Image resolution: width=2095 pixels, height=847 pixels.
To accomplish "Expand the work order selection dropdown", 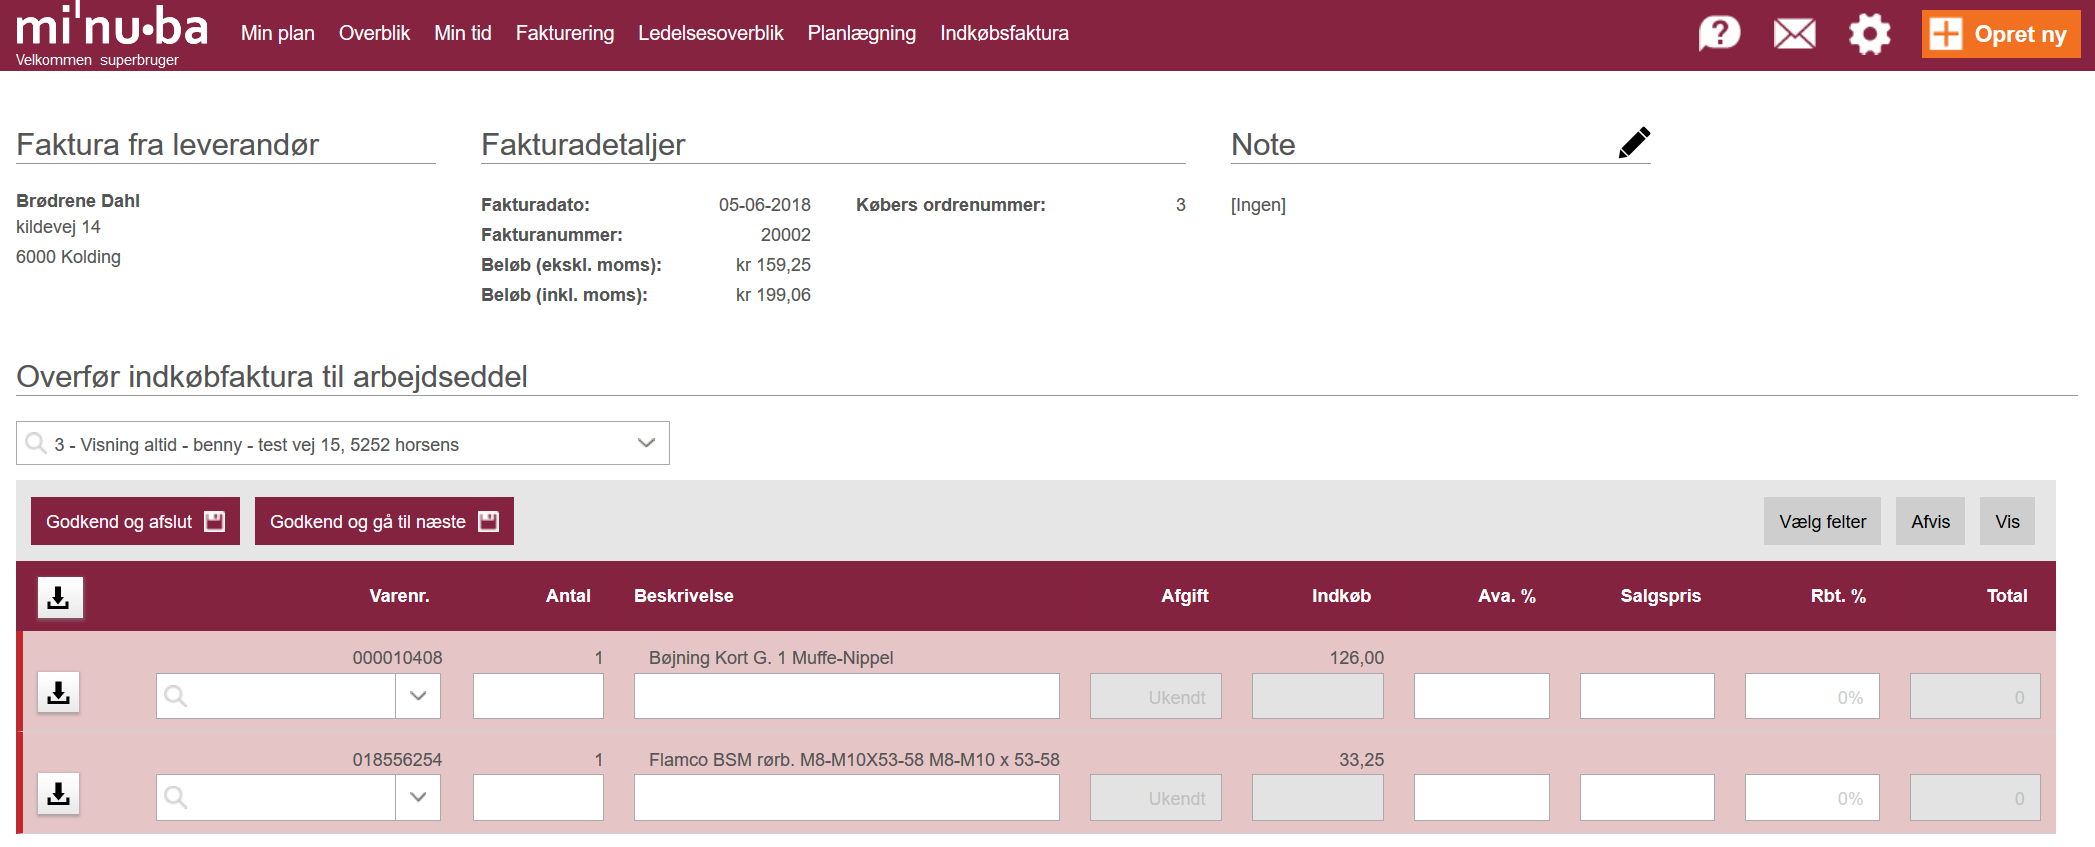I will [646, 443].
